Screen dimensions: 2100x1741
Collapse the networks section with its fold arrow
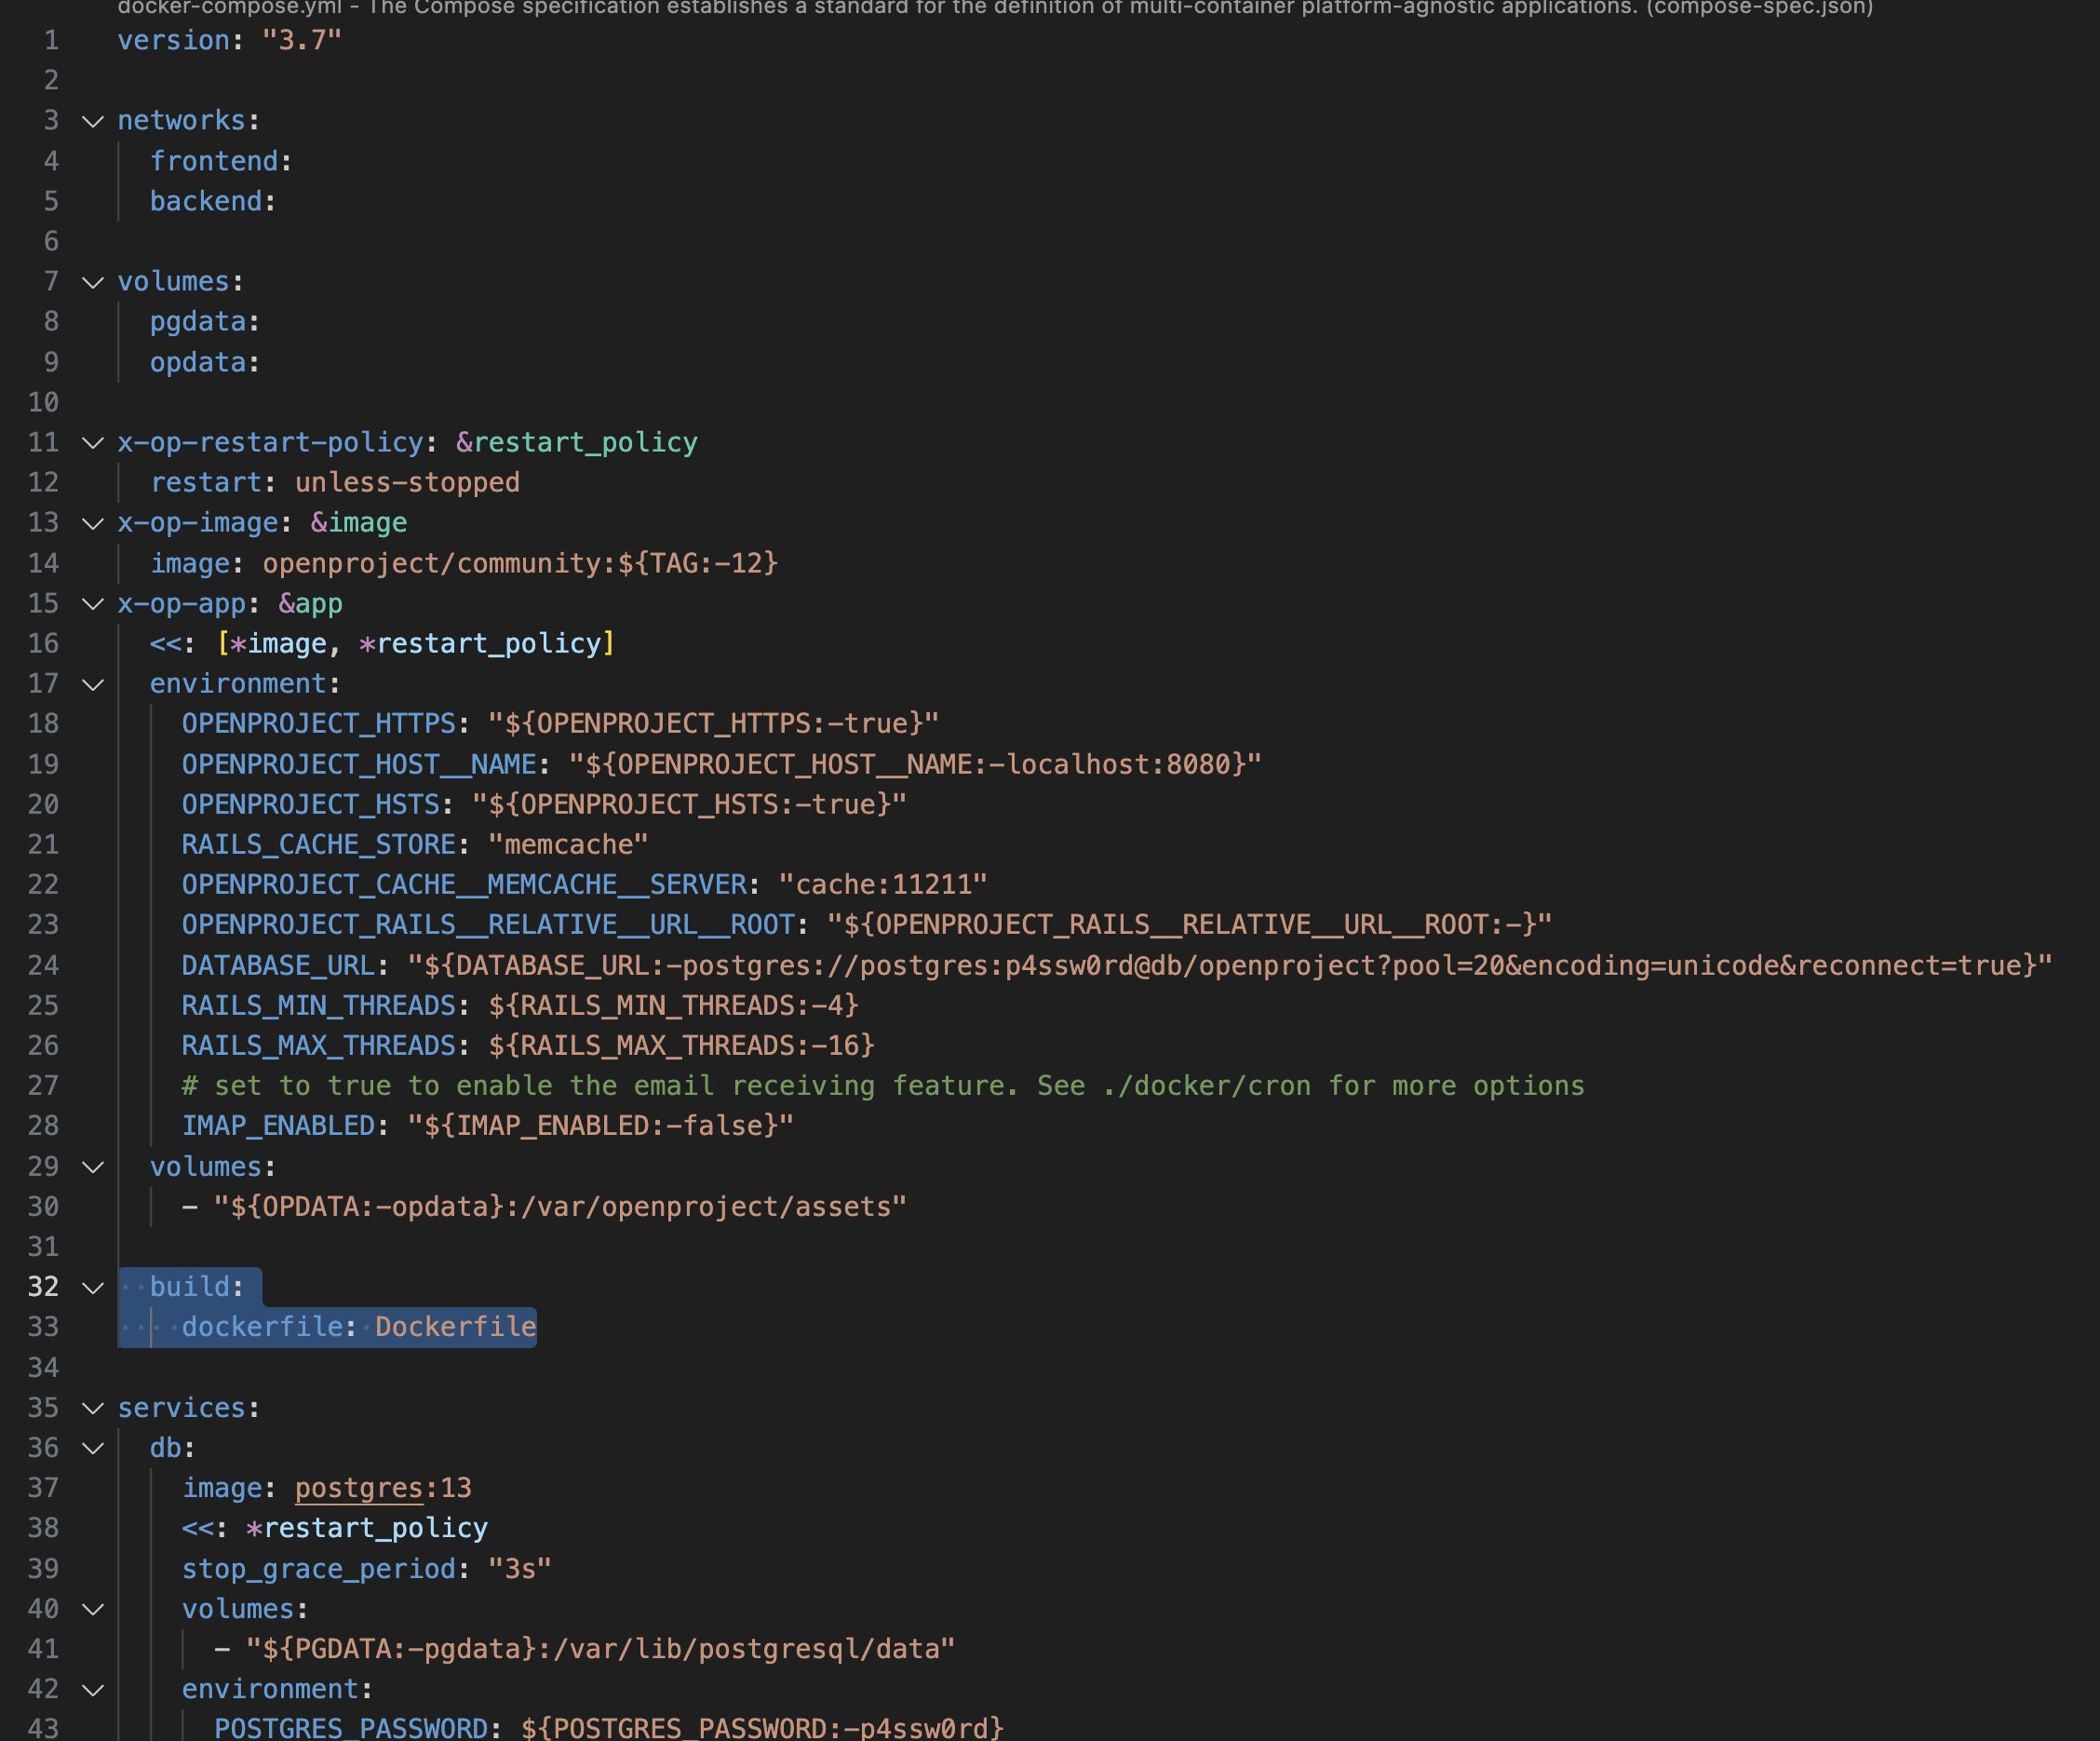pyautogui.click(x=93, y=121)
